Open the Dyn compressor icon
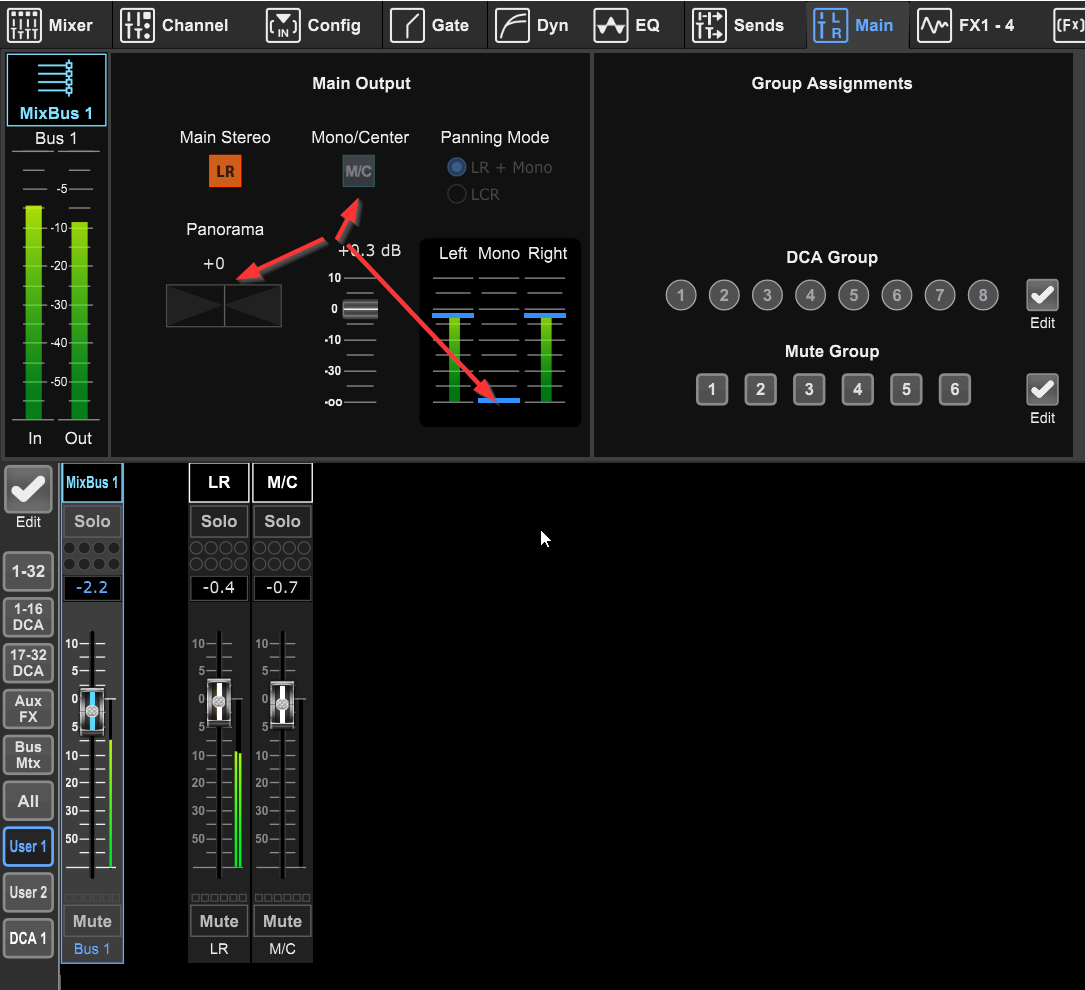The image size is (1085, 990). click(x=512, y=26)
